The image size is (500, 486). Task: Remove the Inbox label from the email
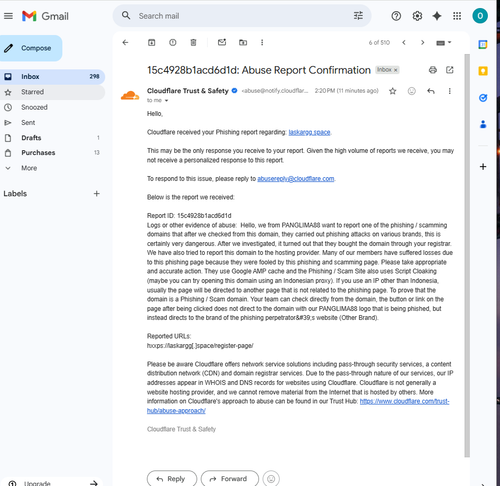coord(396,70)
